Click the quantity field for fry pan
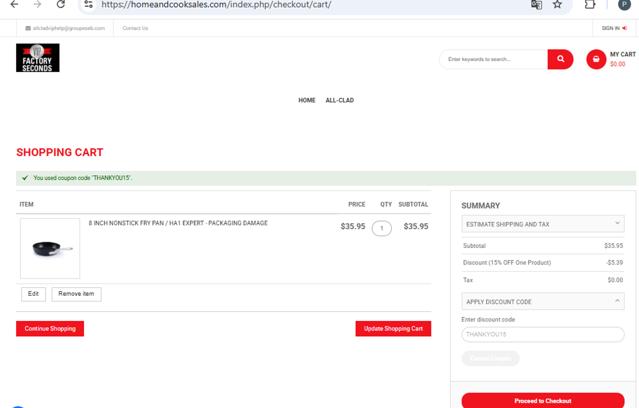Screen dimensions: 639x408 click(382, 228)
